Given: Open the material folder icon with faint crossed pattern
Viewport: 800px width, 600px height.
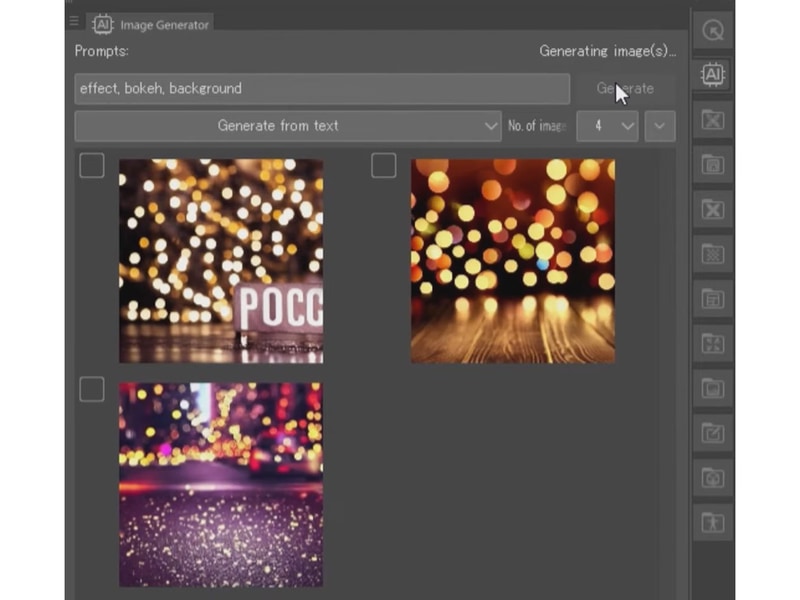Looking at the screenshot, I should (x=713, y=120).
